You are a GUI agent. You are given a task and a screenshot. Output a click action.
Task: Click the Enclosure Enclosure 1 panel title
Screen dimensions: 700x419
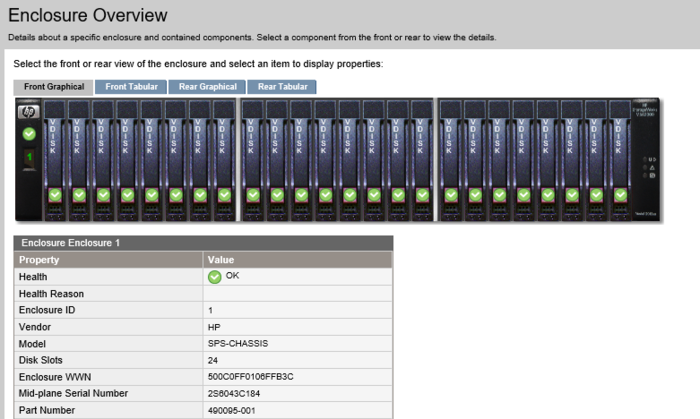[x=71, y=243]
